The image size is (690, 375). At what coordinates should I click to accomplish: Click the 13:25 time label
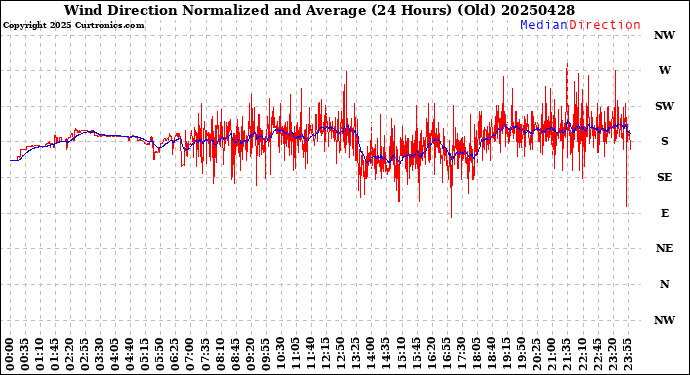pyautogui.click(x=355, y=354)
